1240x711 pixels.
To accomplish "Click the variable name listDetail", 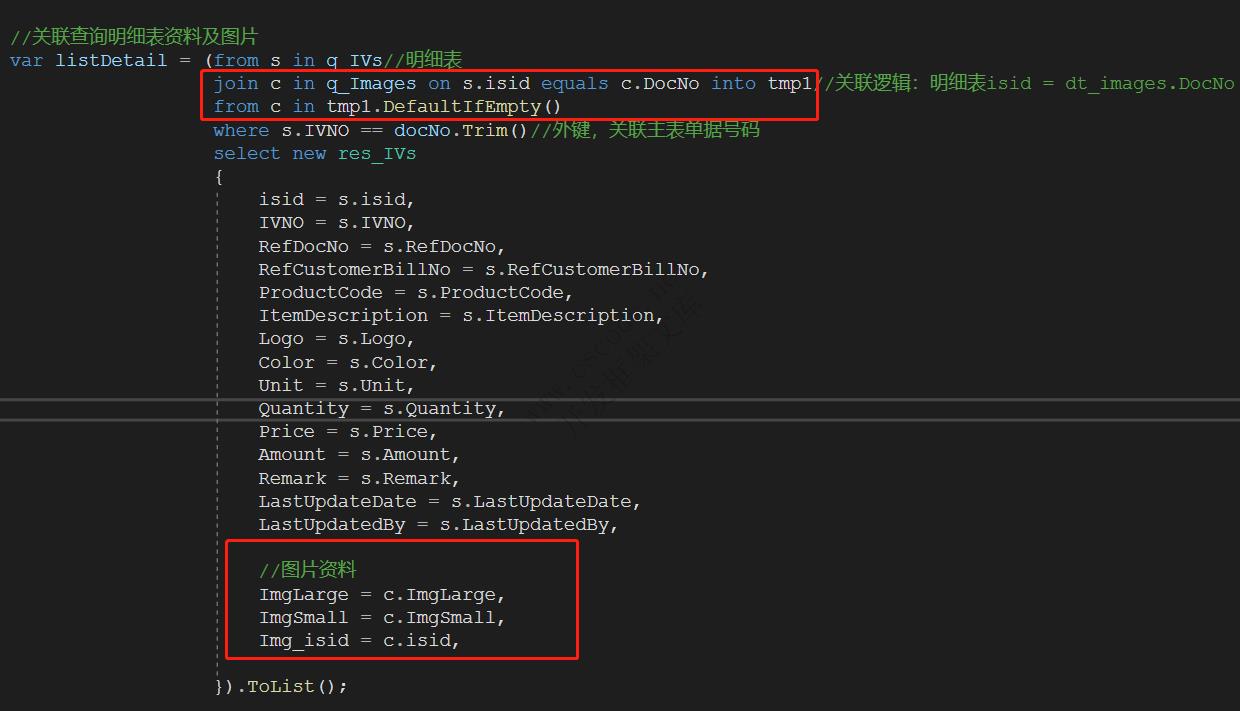I will [110, 60].
